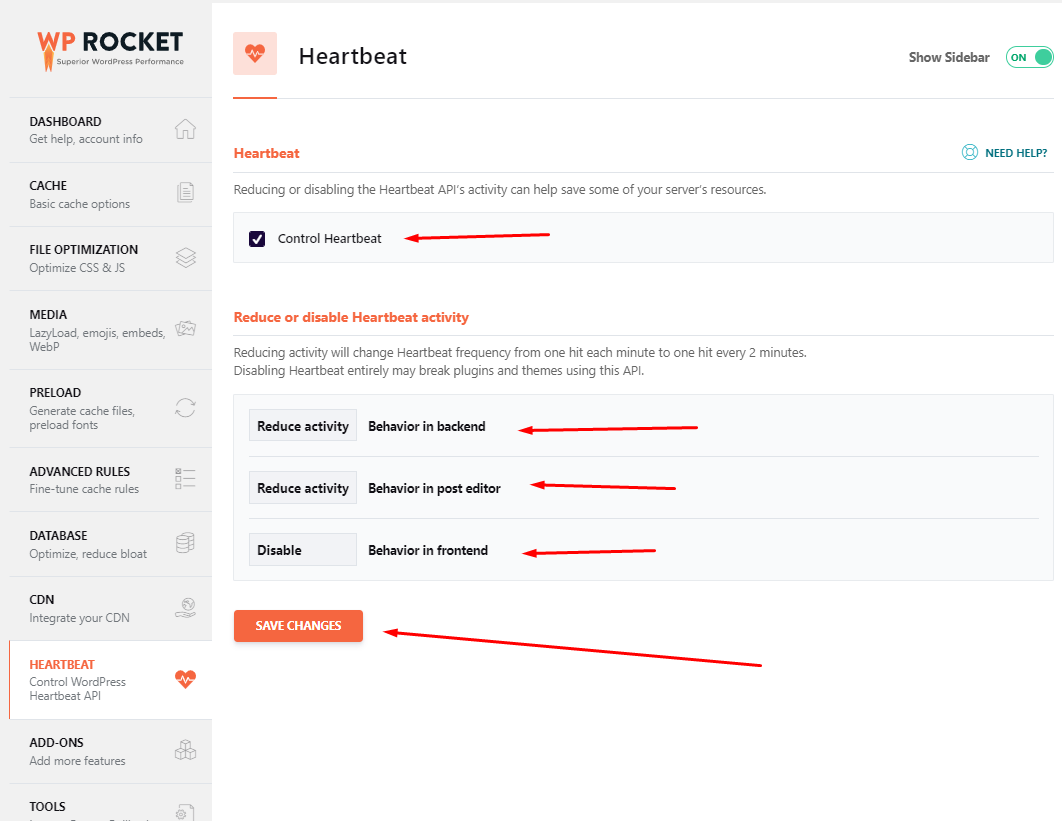Image resolution: width=1062 pixels, height=821 pixels.
Task: Click the Database cylinder icon
Action: (x=185, y=543)
